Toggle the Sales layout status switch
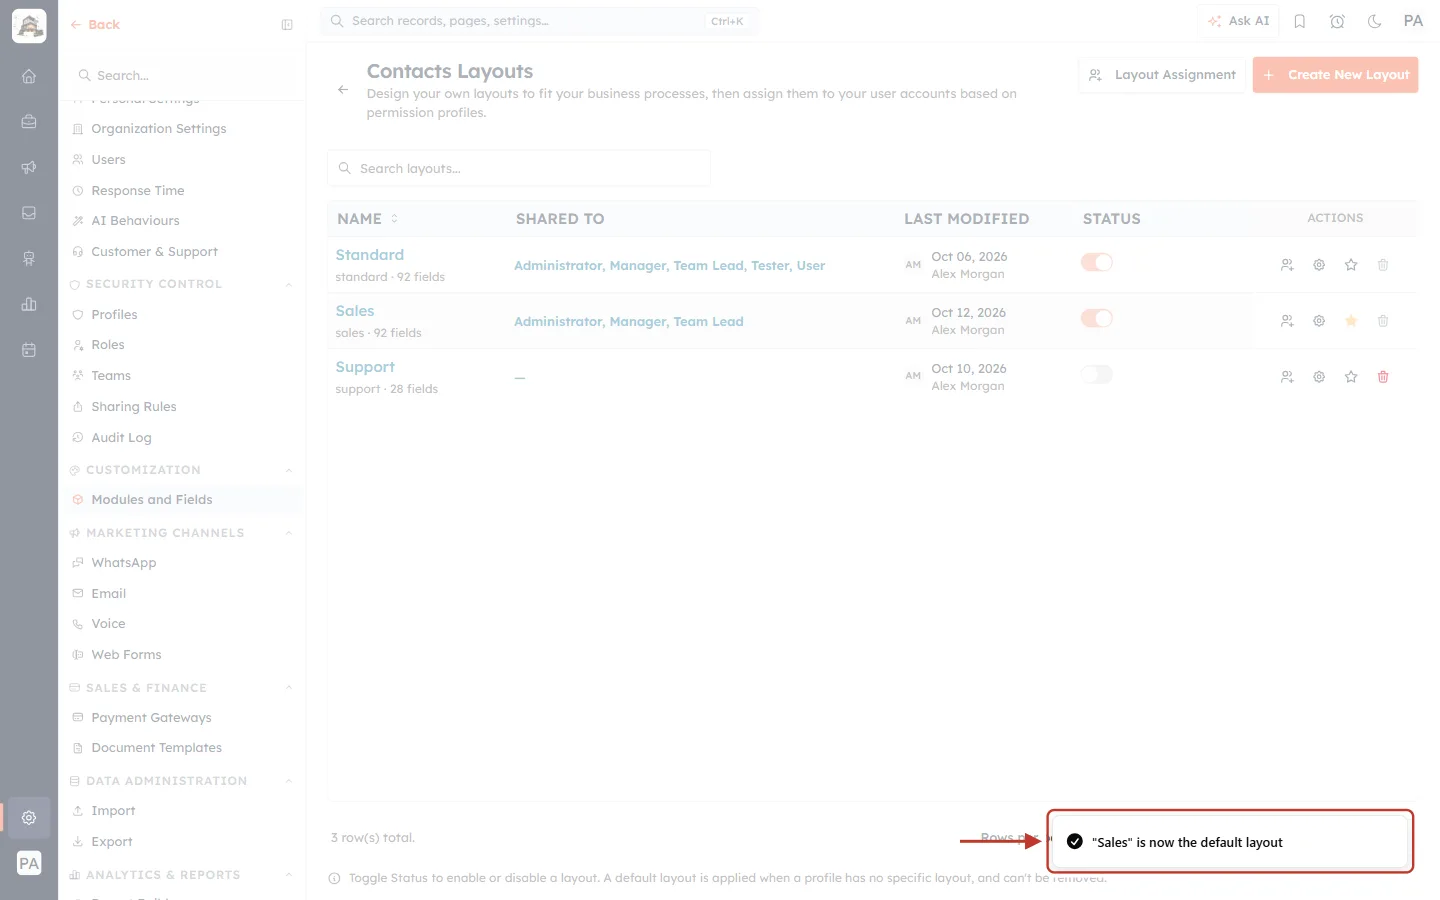 tap(1097, 318)
